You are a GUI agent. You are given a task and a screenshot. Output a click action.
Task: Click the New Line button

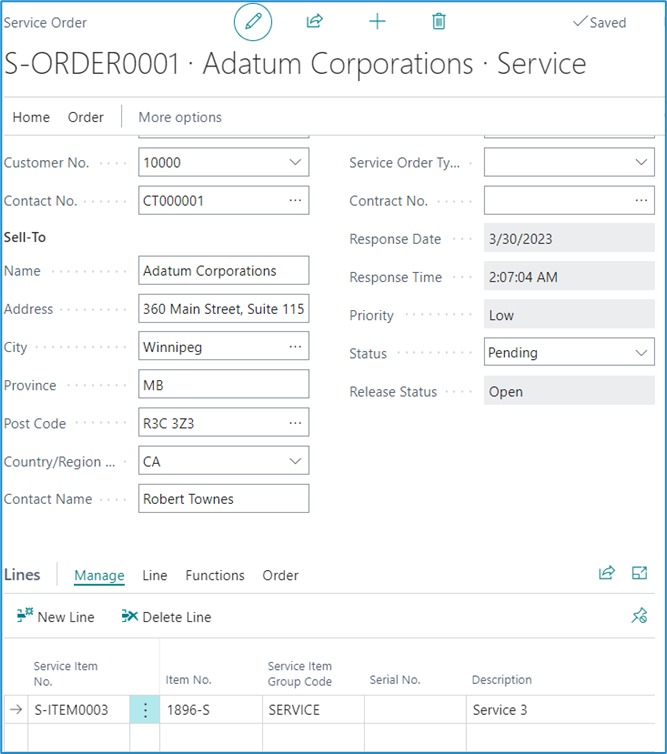tap(56, 617)
